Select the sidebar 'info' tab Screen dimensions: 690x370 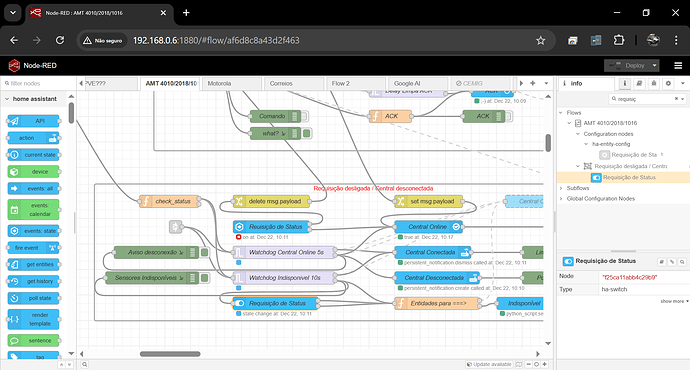(587, 84)
